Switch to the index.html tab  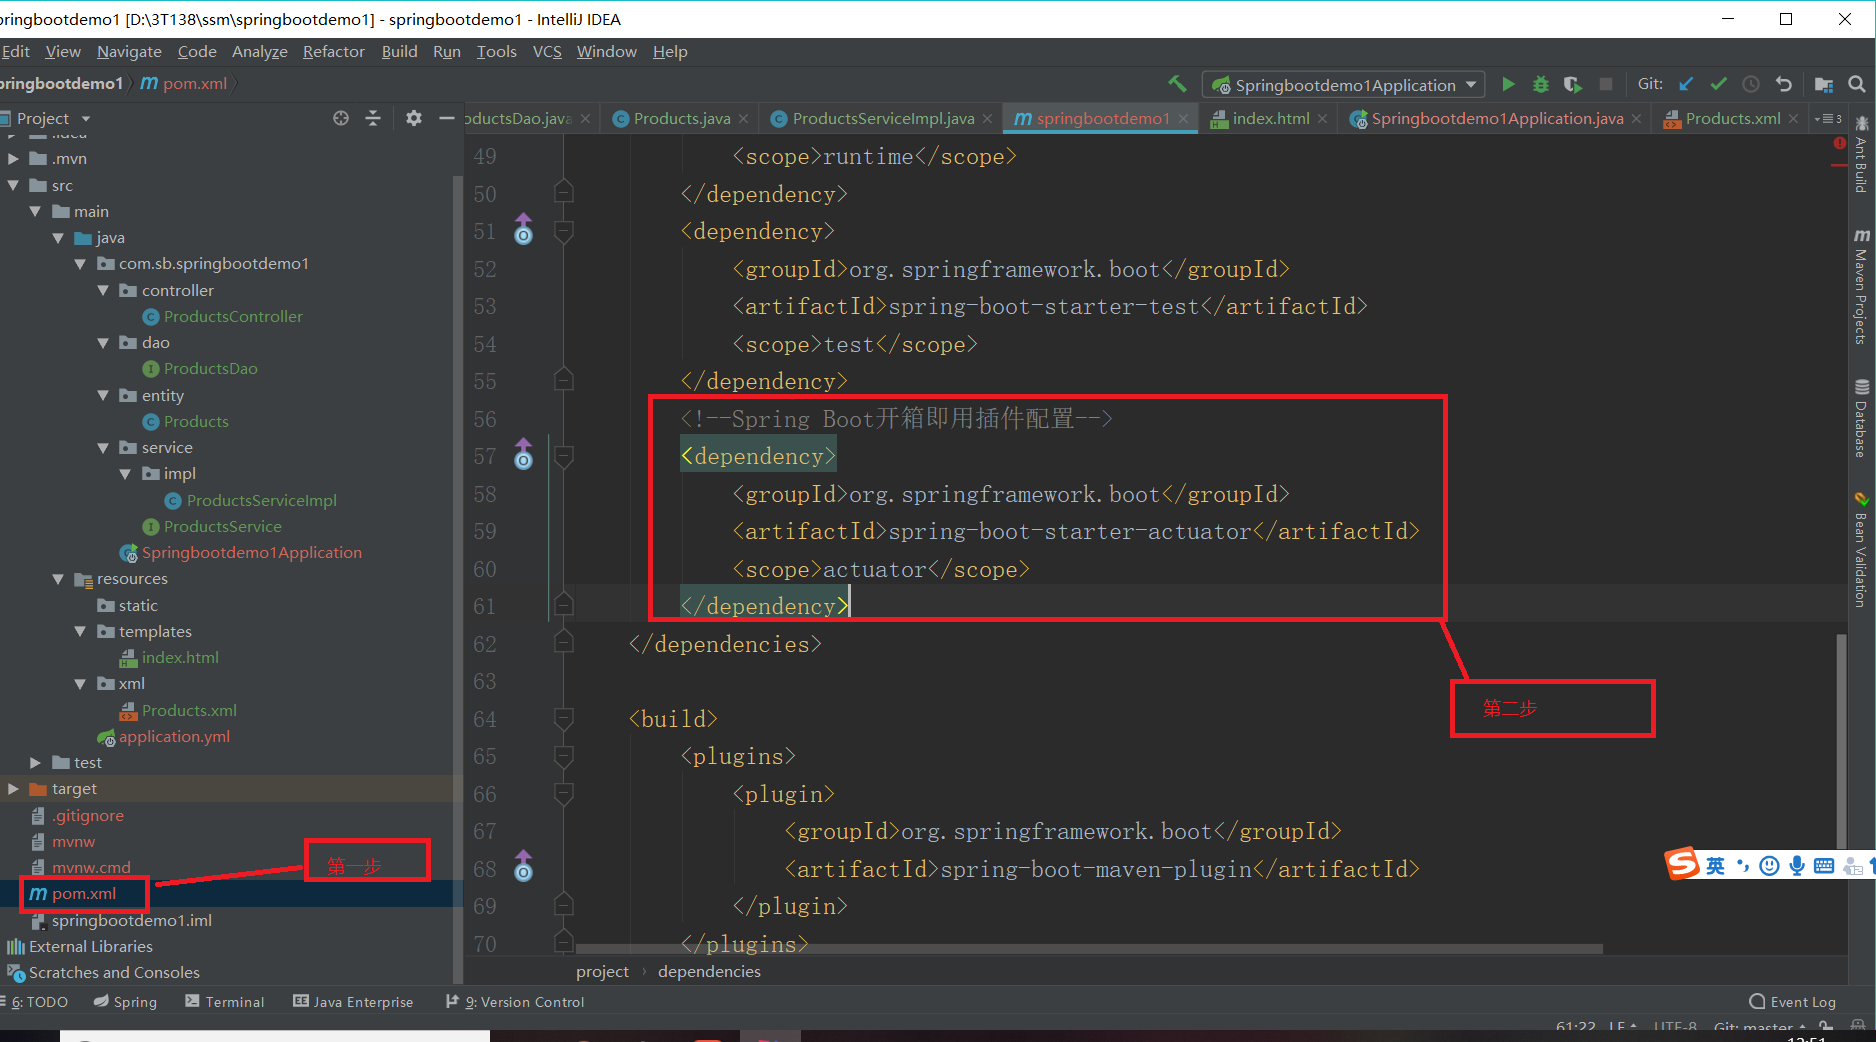click(1269, 118)
